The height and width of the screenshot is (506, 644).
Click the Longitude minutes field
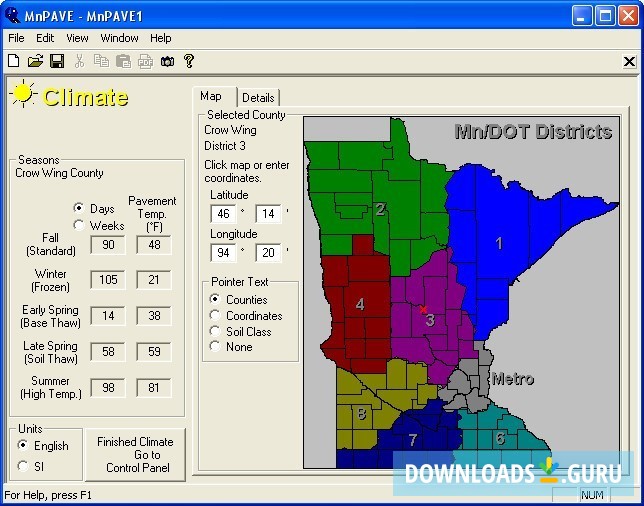[x=268, y=252]
